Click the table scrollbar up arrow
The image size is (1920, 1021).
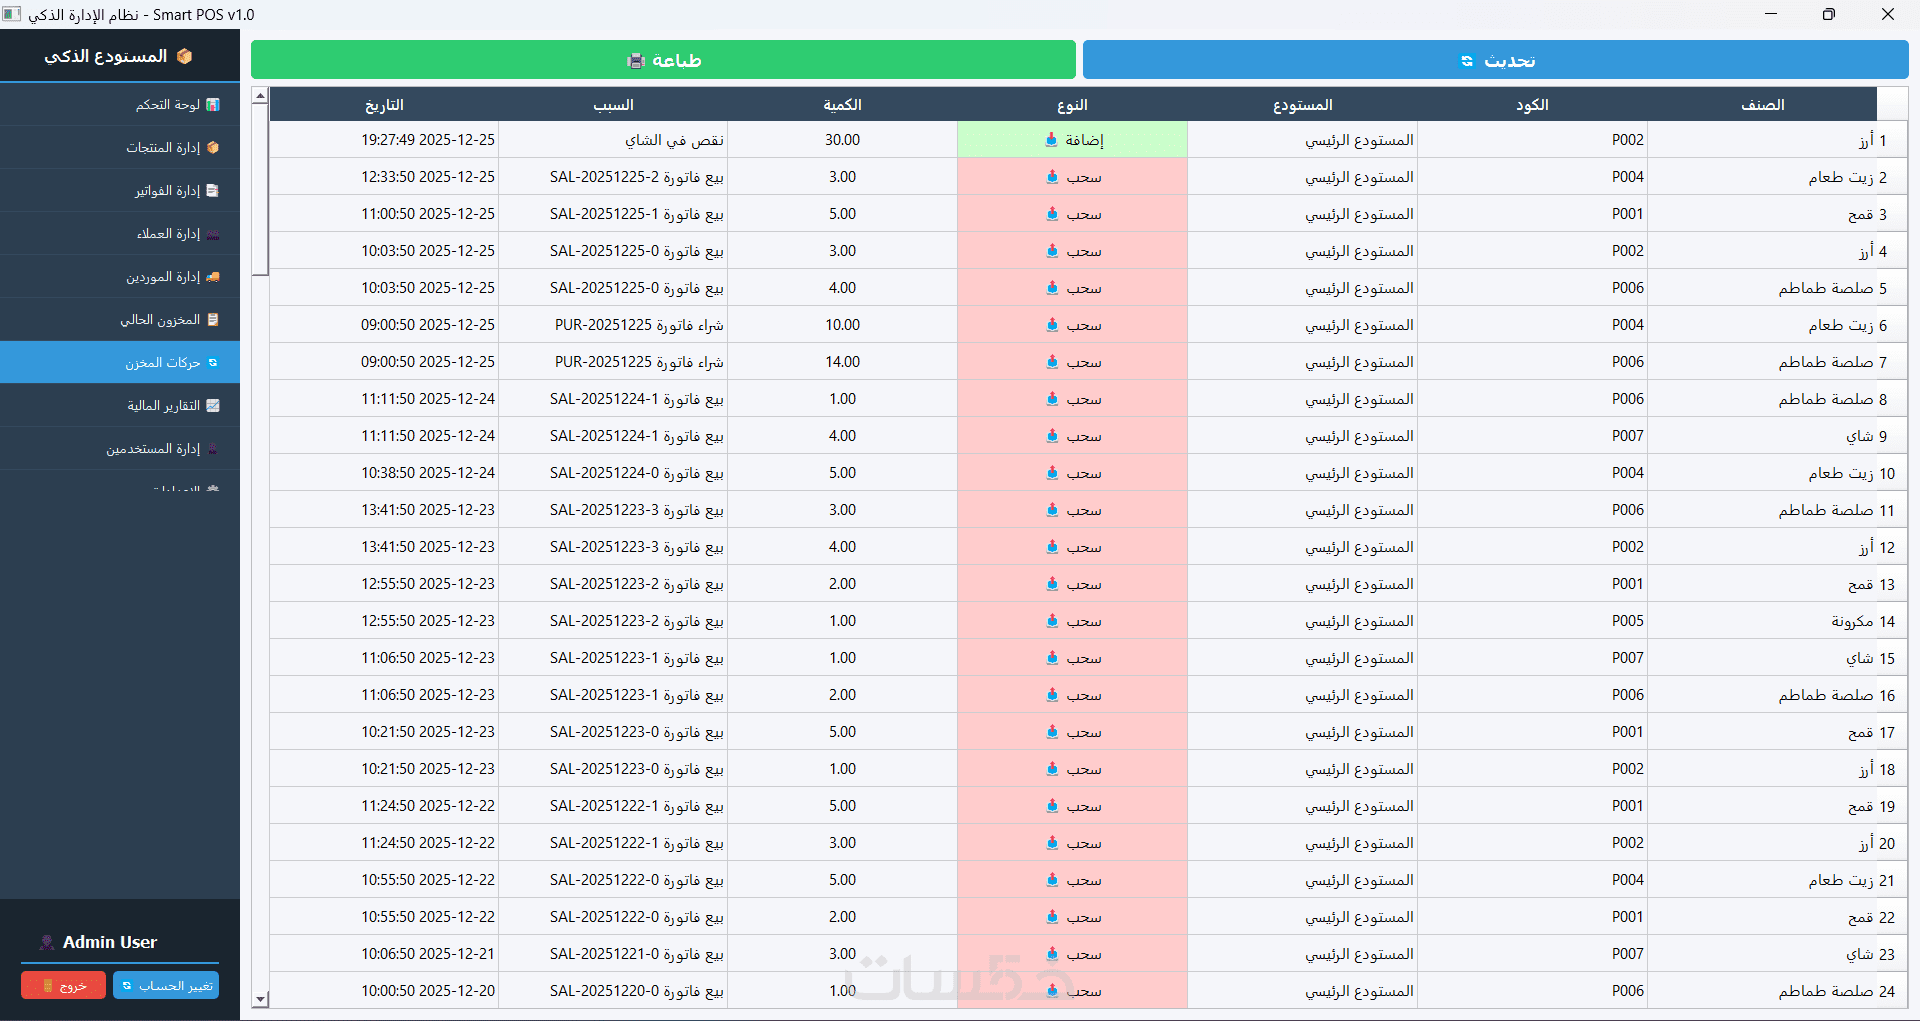260,96
